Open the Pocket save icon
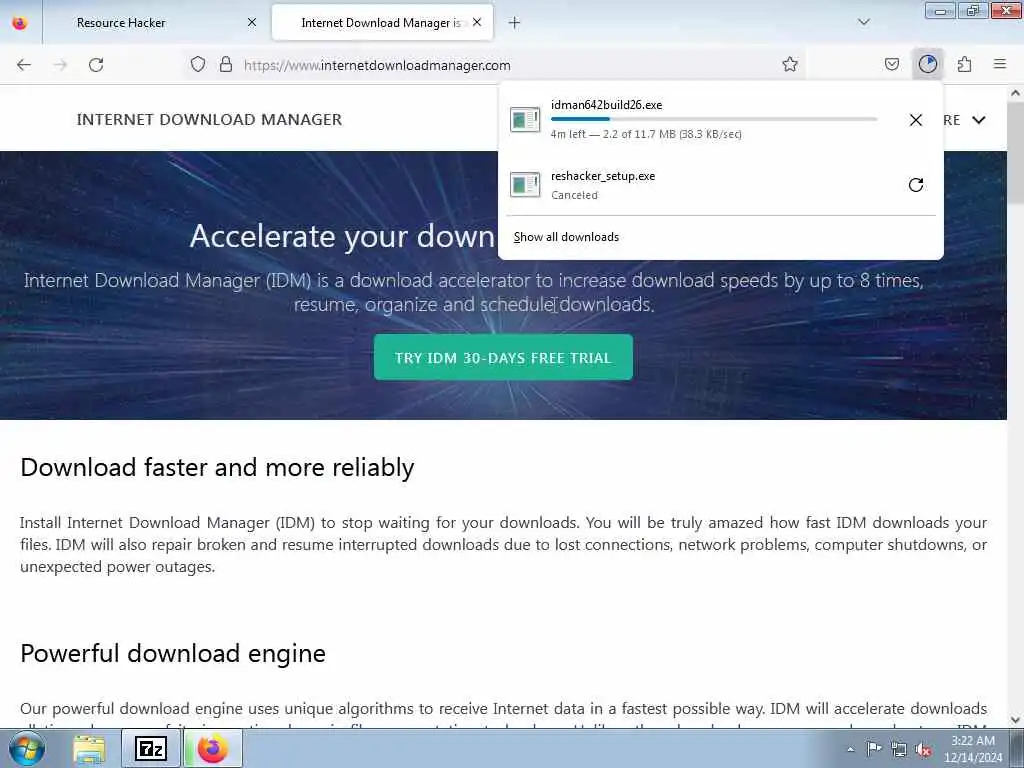The width and height of the screenshot is (1024, 768). [891, 64]
